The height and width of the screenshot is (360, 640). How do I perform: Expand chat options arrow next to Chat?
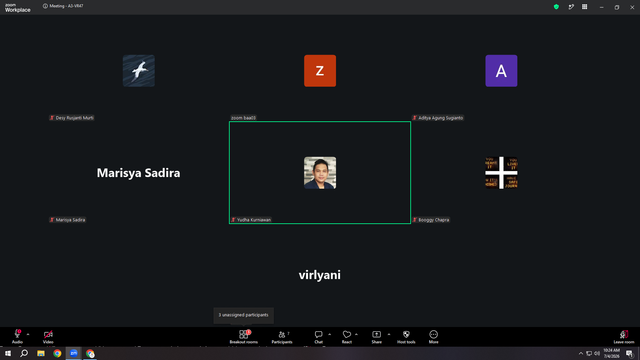[329, 334]
